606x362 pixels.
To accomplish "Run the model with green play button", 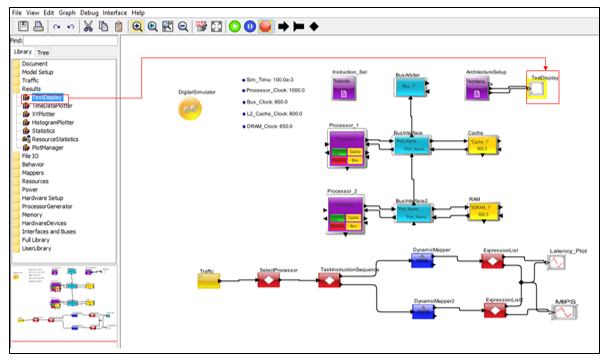I will pyautogui.click(x=235, y=26).
